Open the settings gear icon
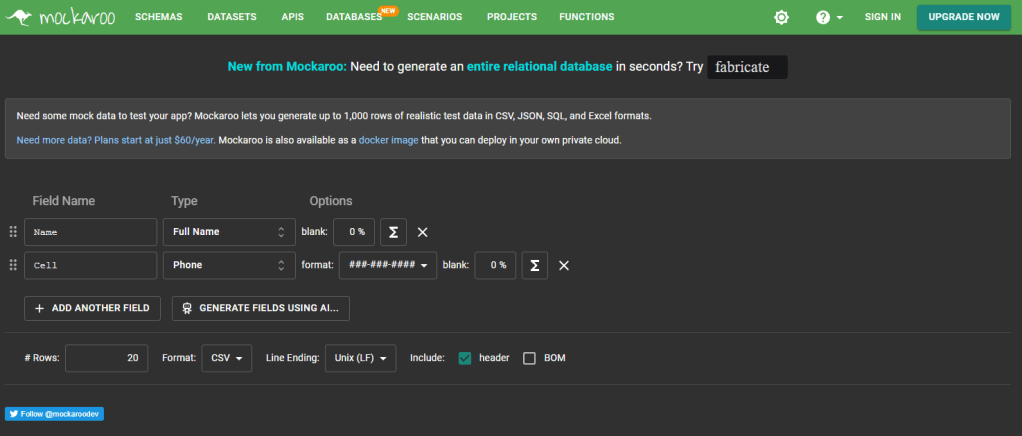Viewport: 1022px width, 436px height. tap(781, 17)
